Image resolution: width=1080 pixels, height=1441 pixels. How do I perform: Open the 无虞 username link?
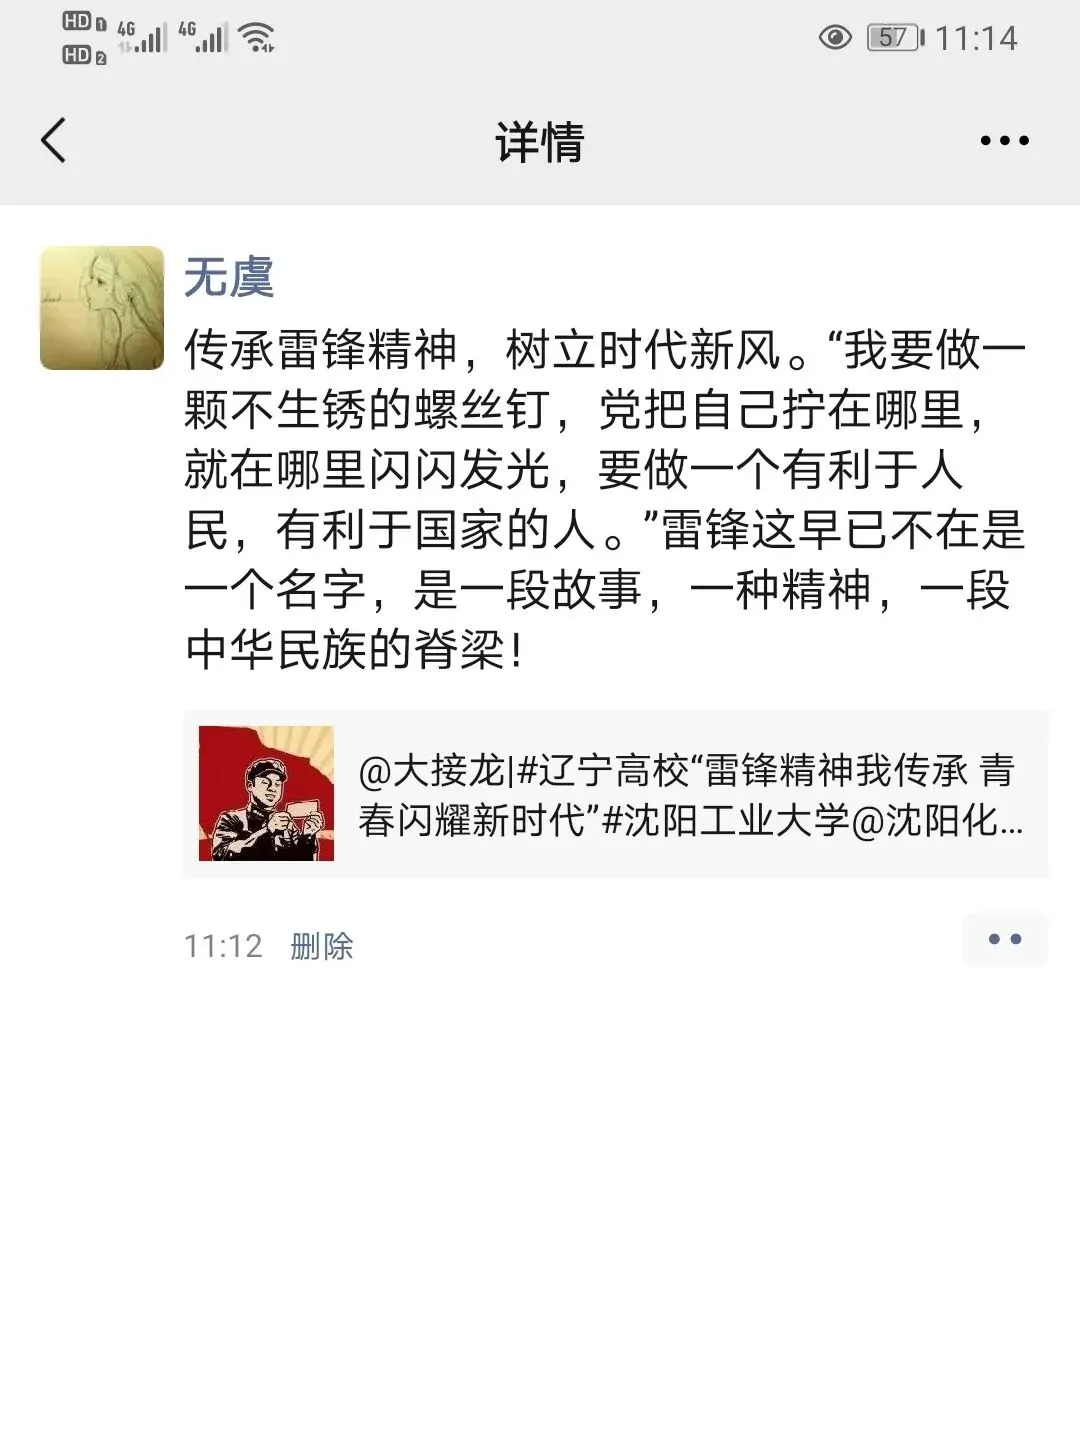[x=229, y=277]
